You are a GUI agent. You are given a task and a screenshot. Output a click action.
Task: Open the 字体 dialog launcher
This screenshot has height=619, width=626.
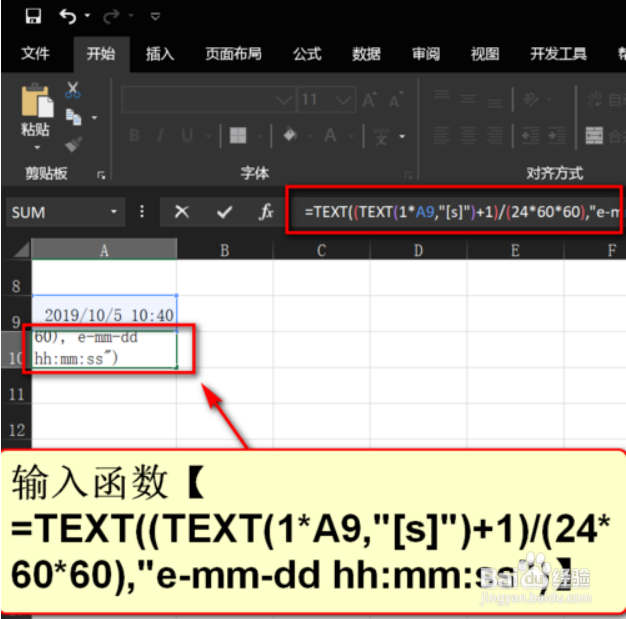408,175
